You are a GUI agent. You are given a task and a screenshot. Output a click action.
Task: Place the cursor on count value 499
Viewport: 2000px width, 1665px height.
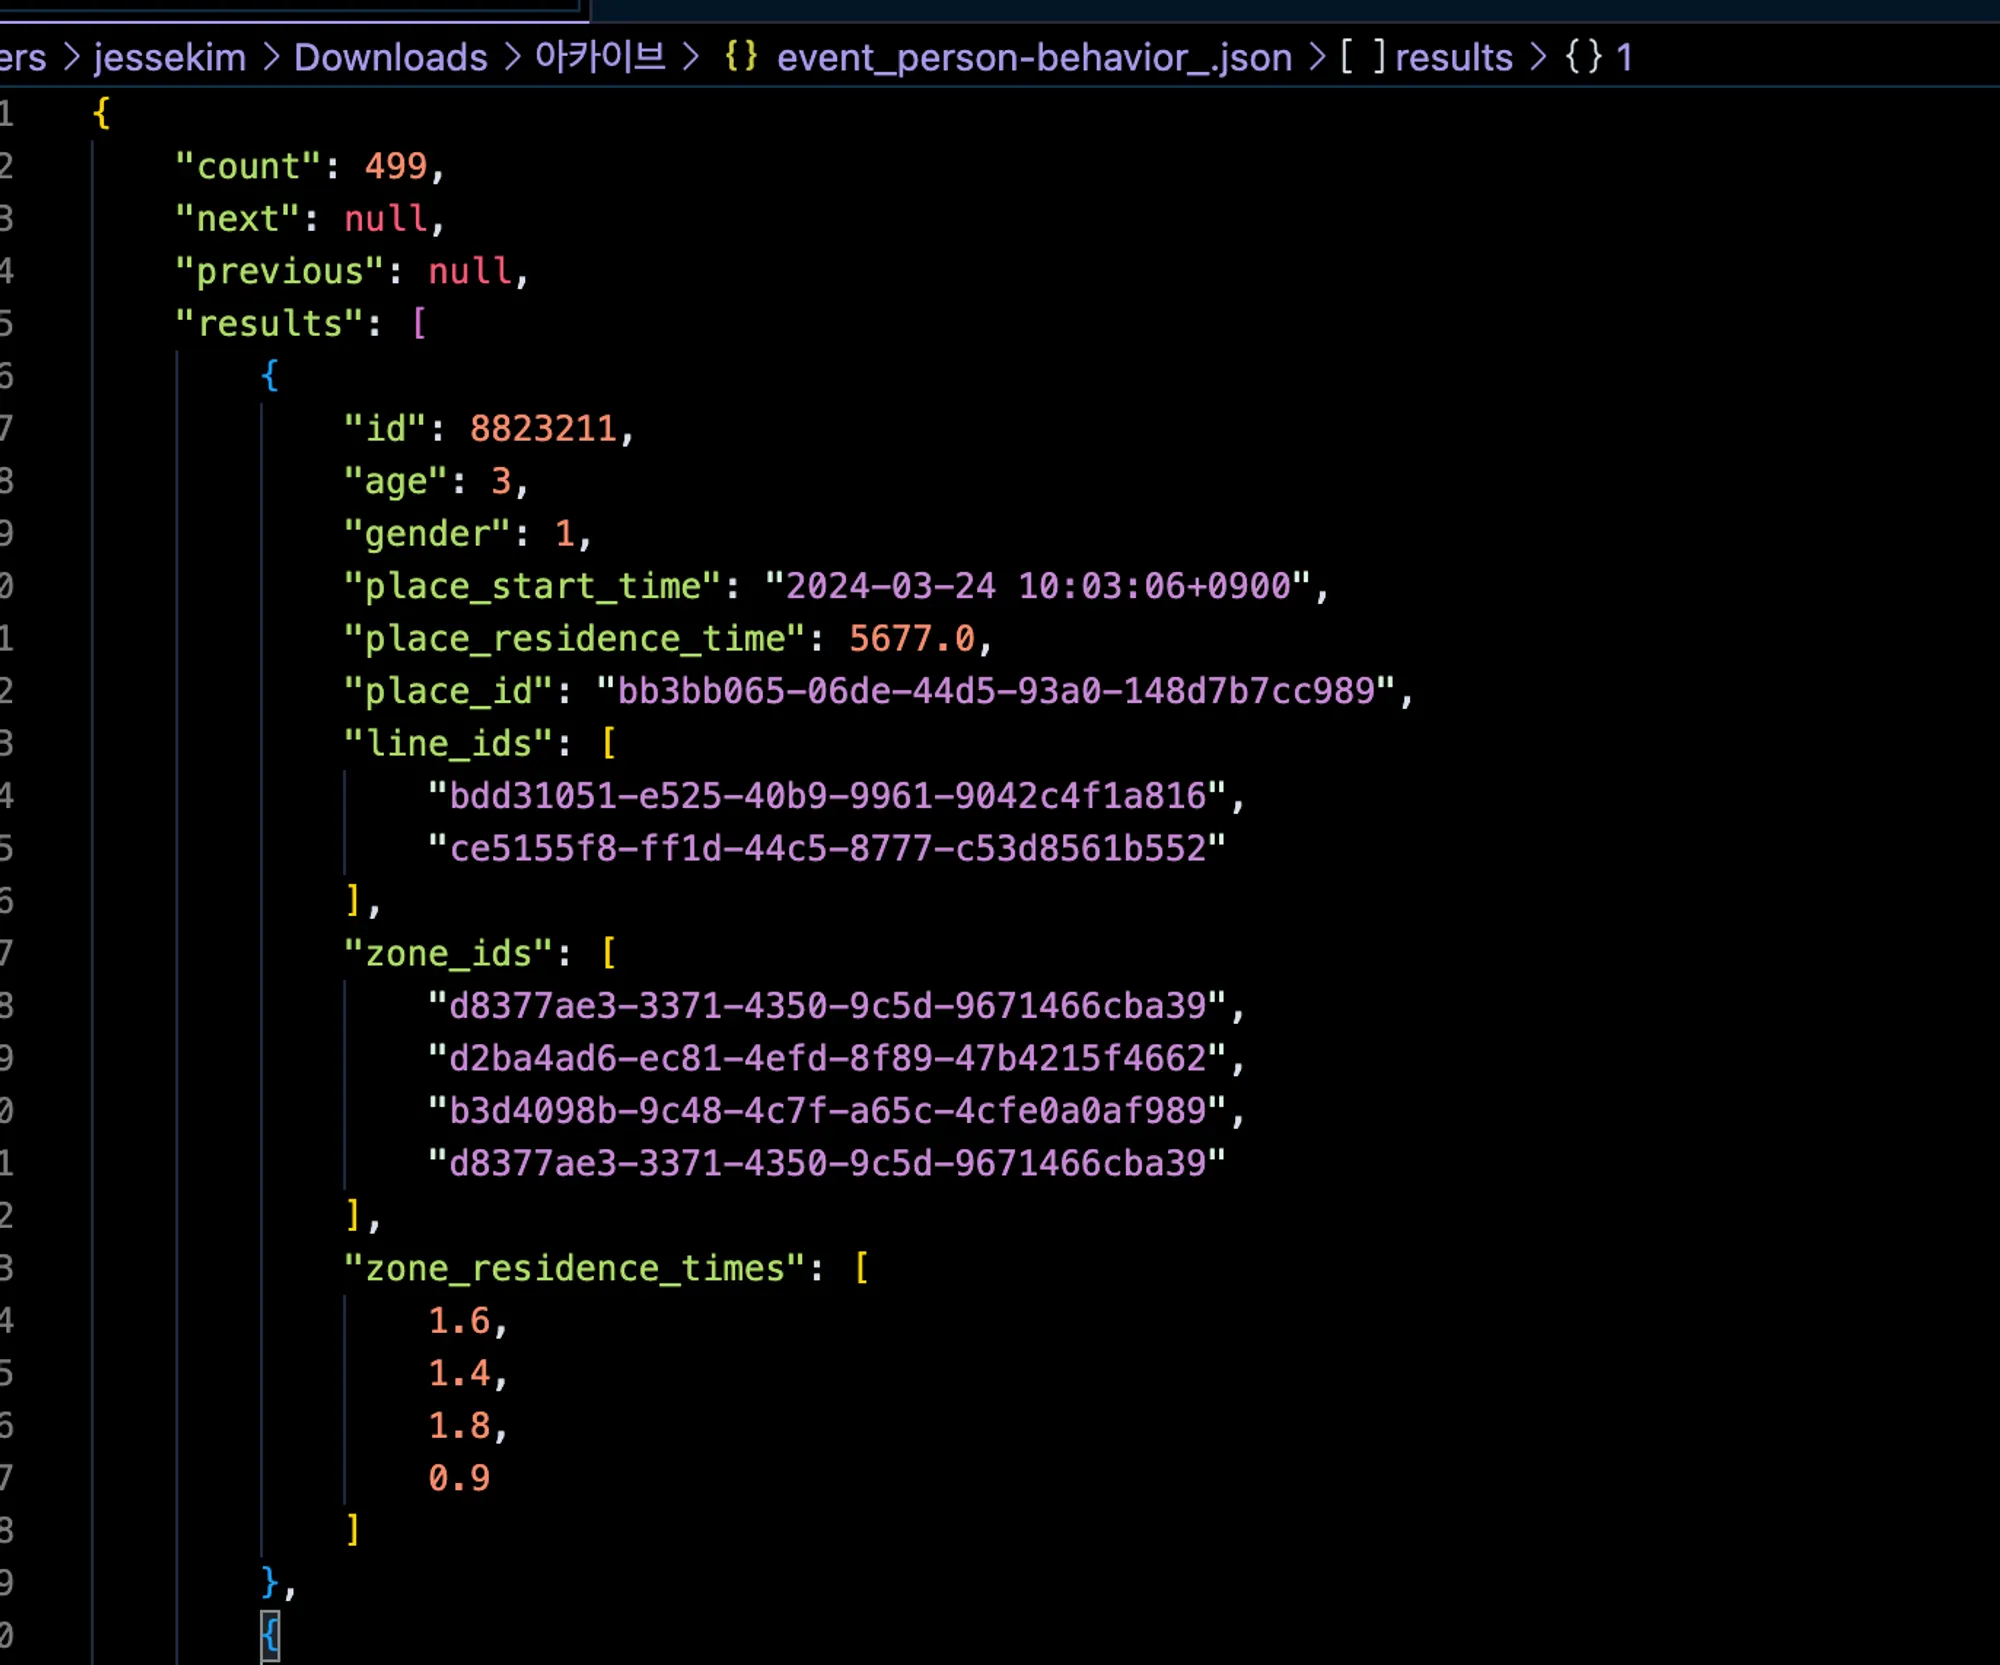coord(396,166)
